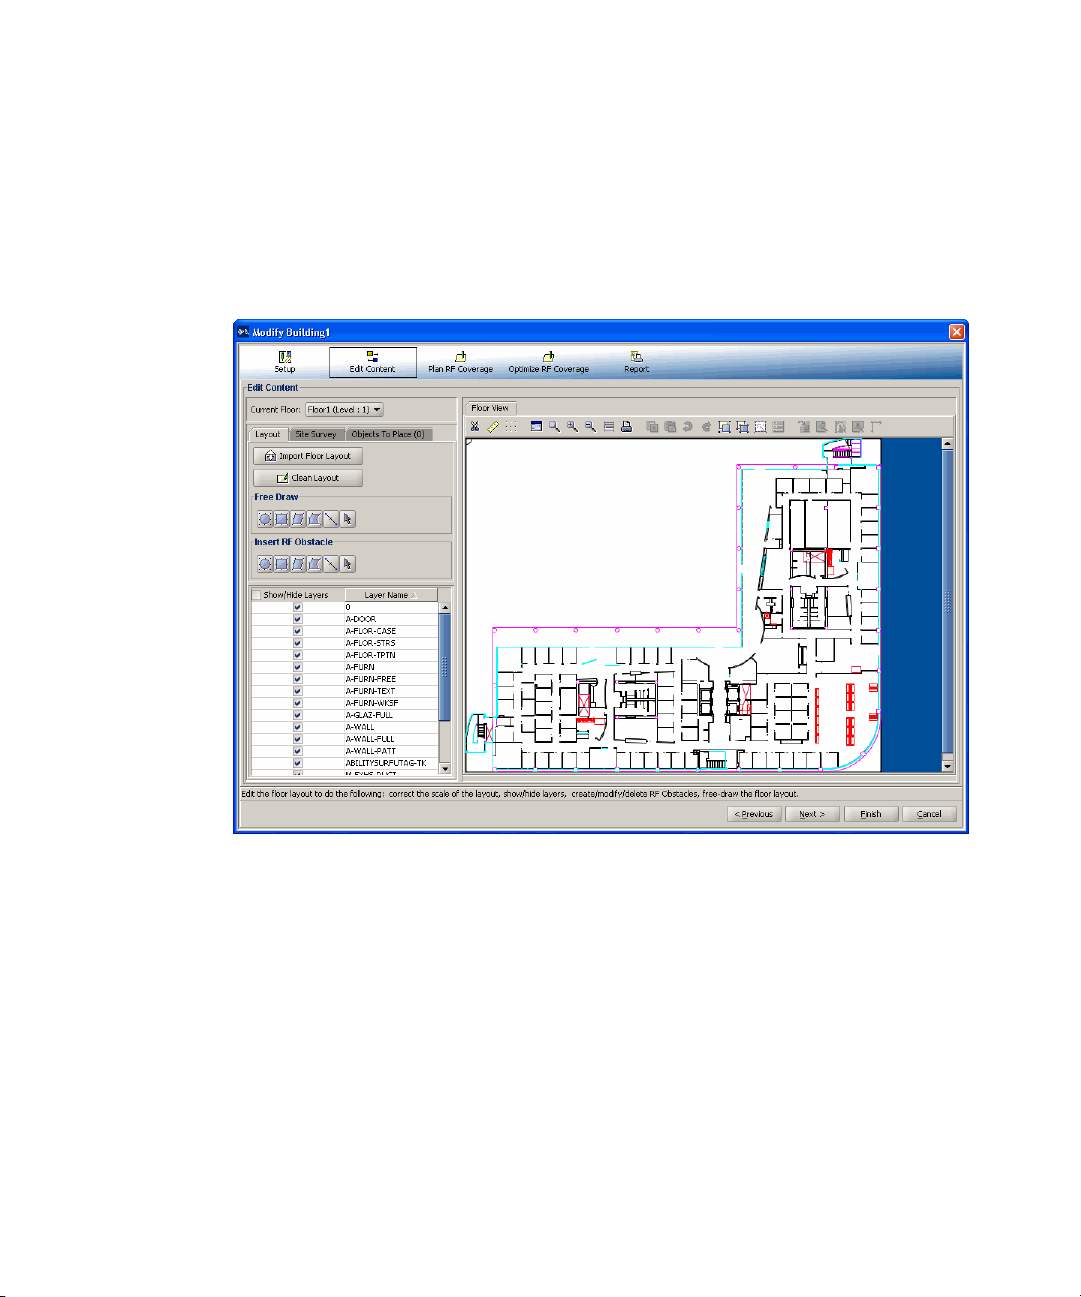The image size is (1081, 1297).
Task: Select Insert RF Obstacle square tool
Action: [x=282, y=564]
